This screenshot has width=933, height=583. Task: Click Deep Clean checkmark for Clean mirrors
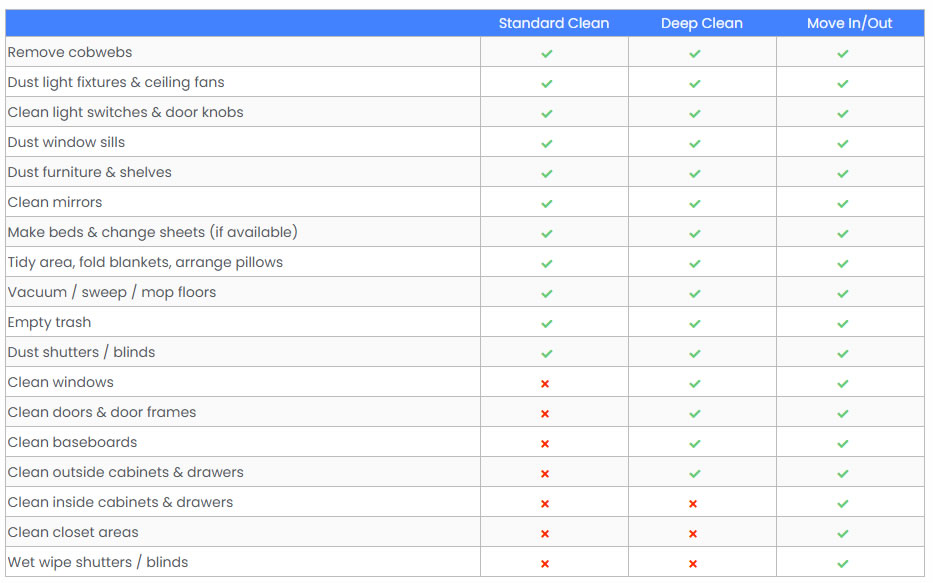[695, 204]
